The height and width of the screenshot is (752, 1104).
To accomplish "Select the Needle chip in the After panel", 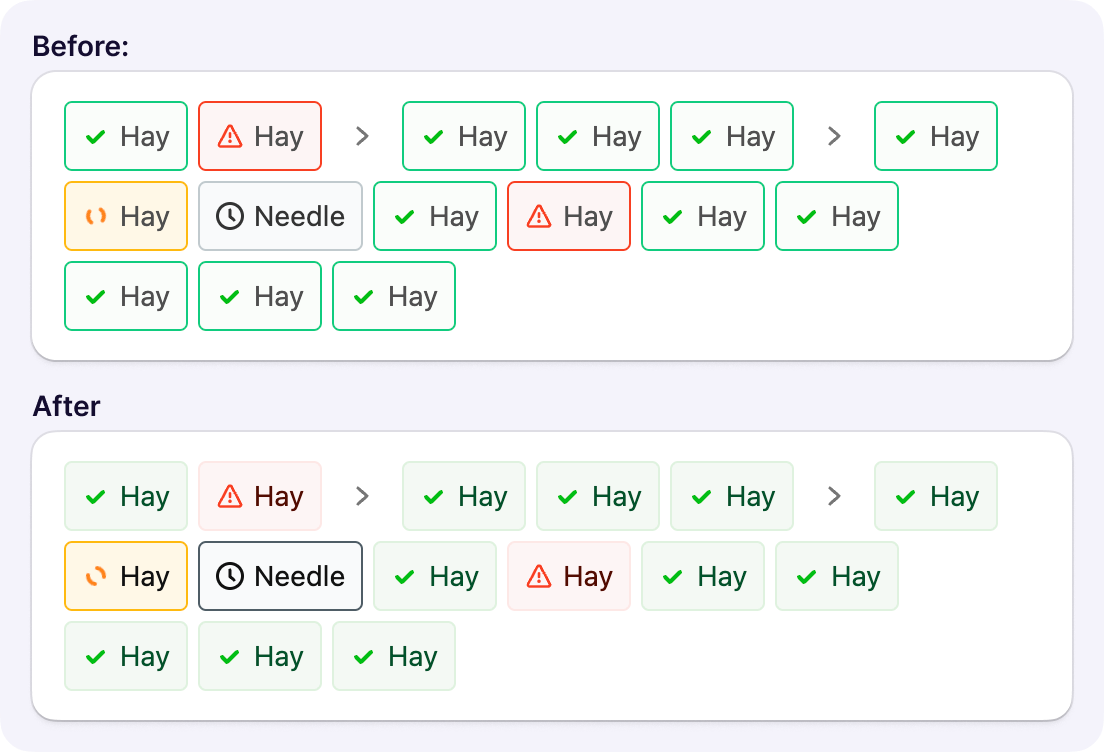I will [280, 576].
